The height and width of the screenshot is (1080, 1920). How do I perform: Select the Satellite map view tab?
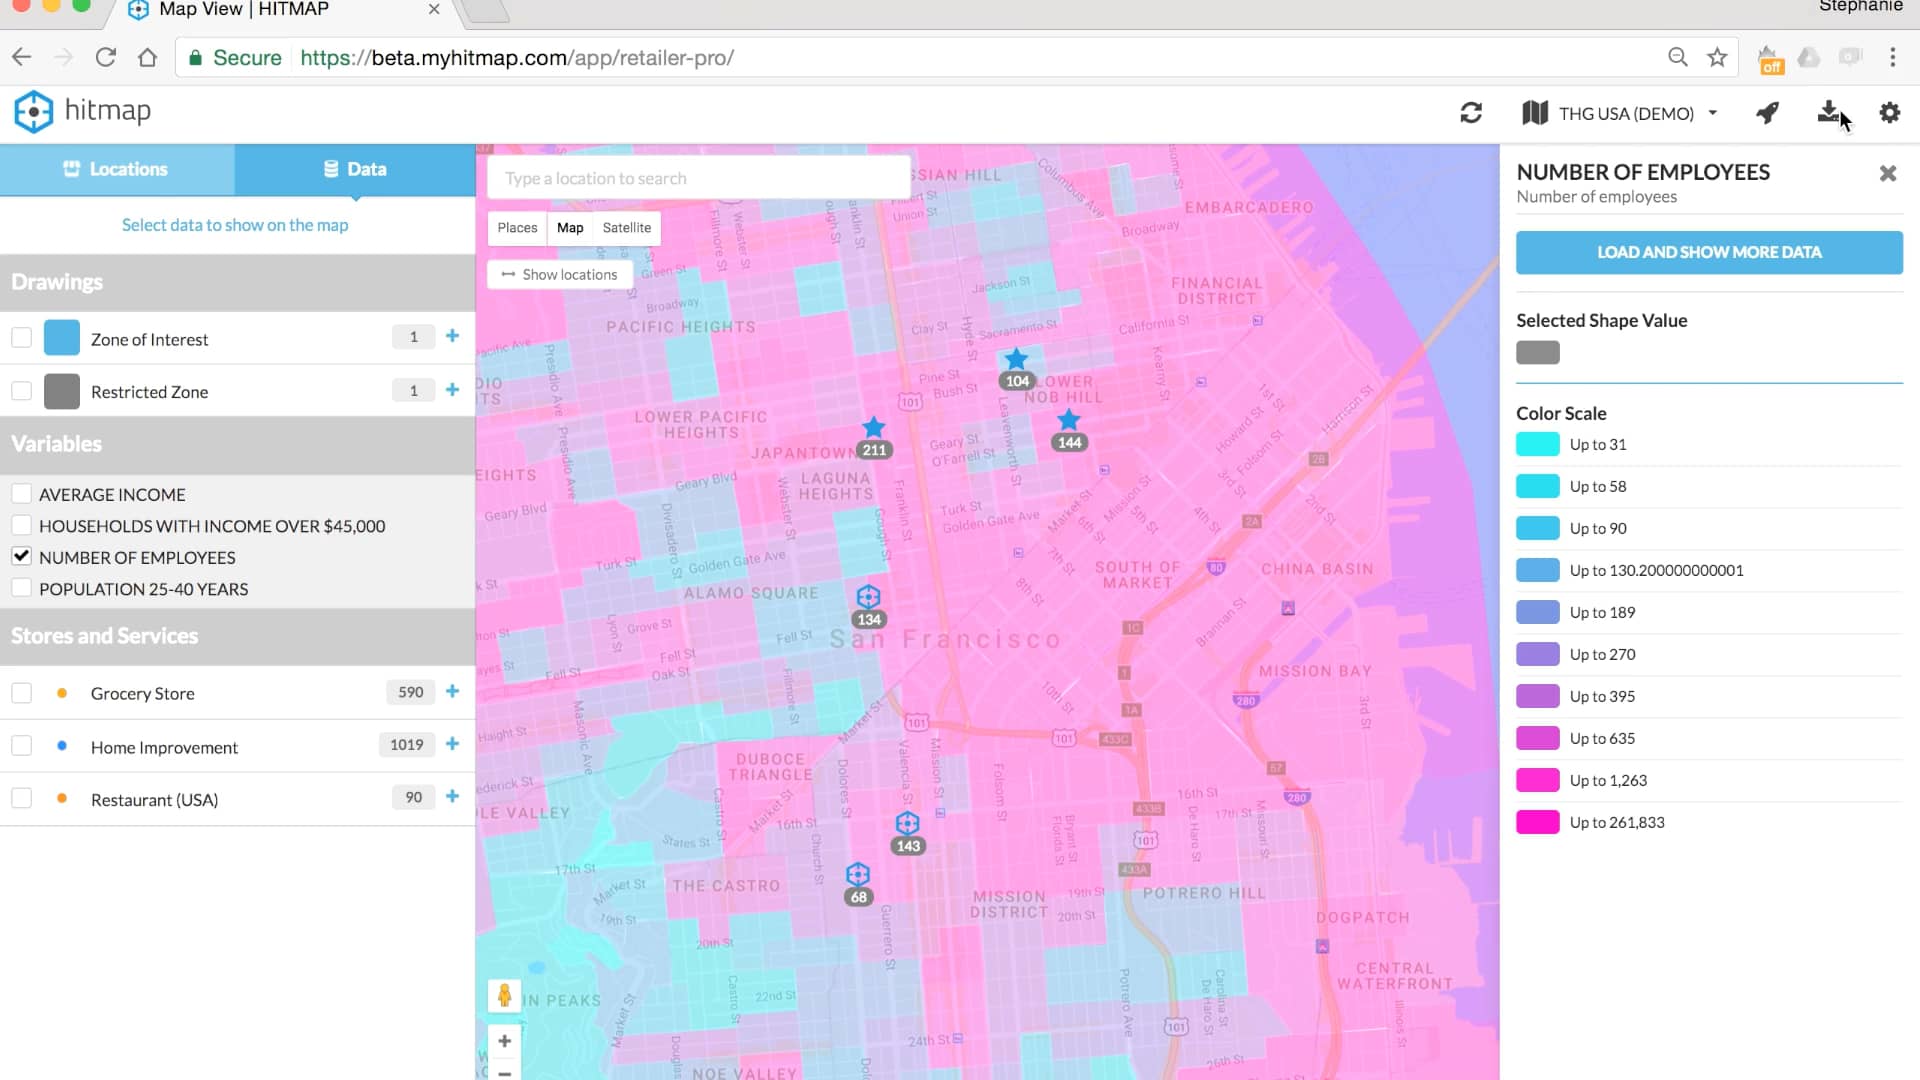(626, 228)
